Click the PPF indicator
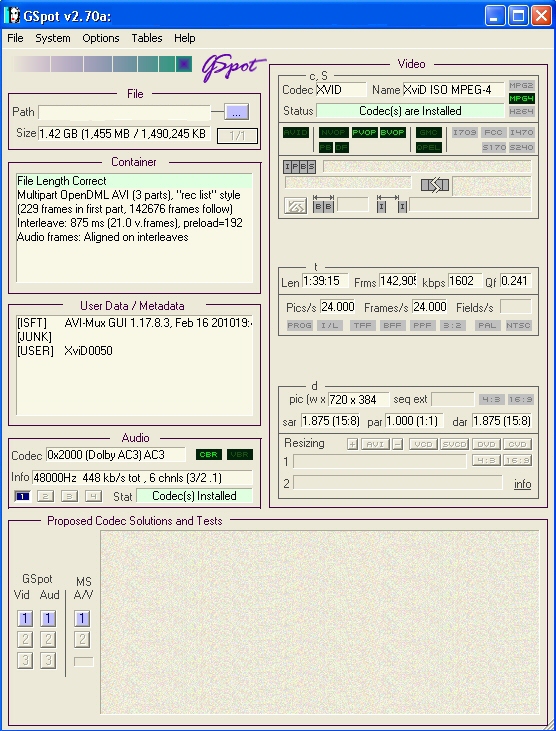 coord(423,325)
